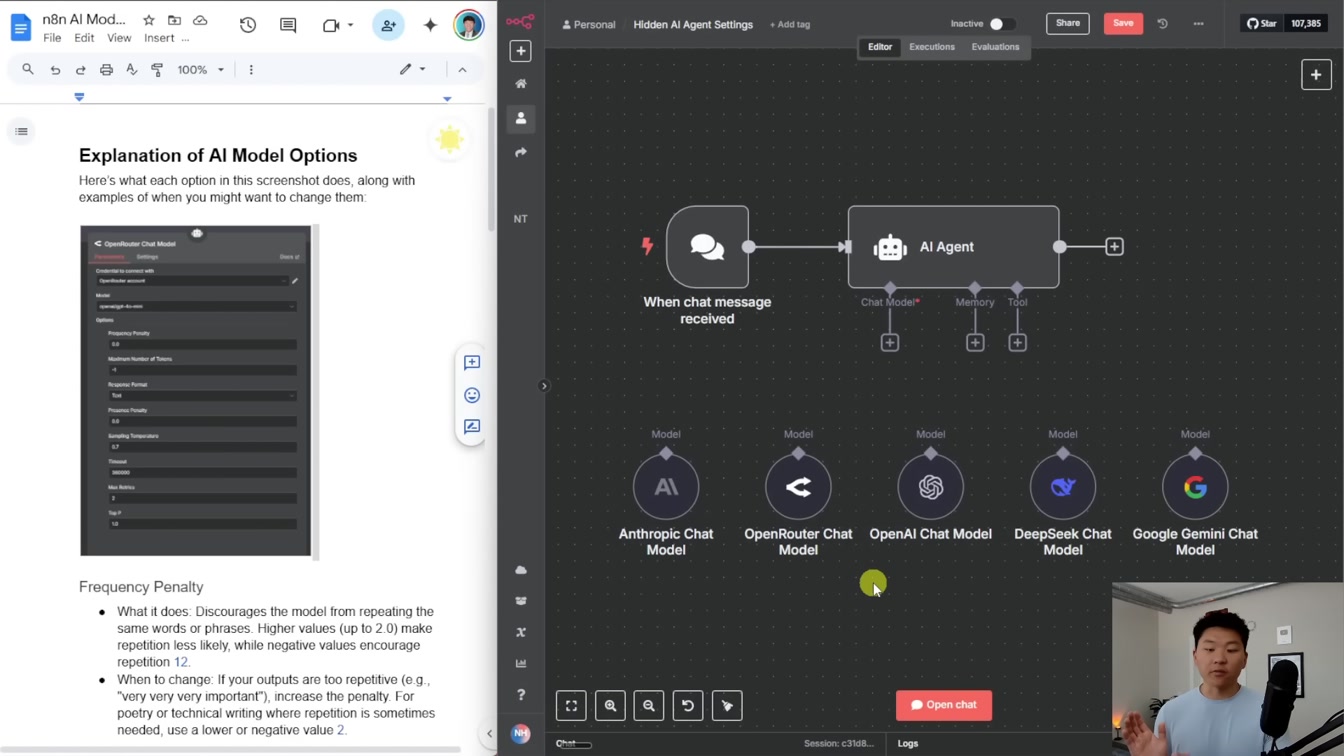The image size is (1344, 756).
Task: Open the File menu in Docs
Action: (52, 38)
